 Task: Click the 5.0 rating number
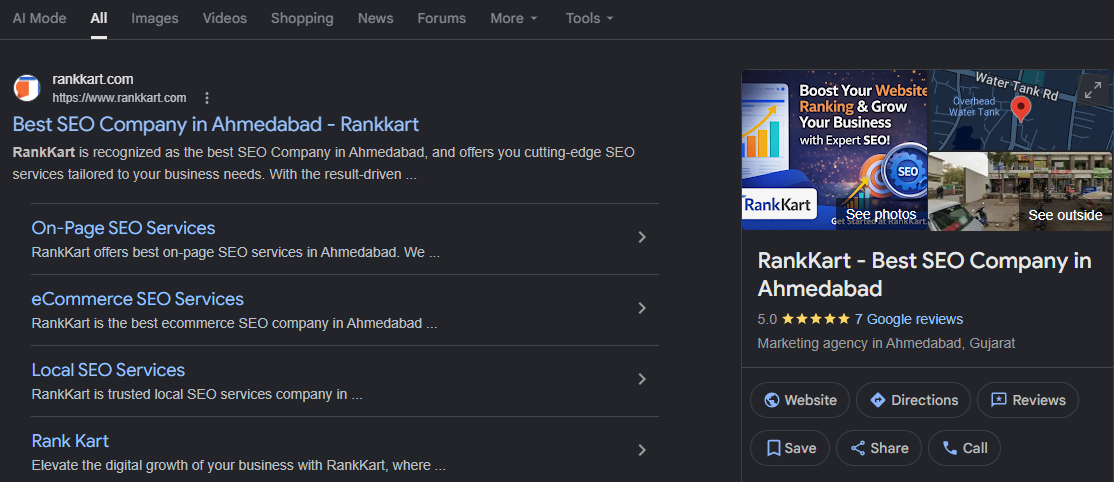(767, 319)
